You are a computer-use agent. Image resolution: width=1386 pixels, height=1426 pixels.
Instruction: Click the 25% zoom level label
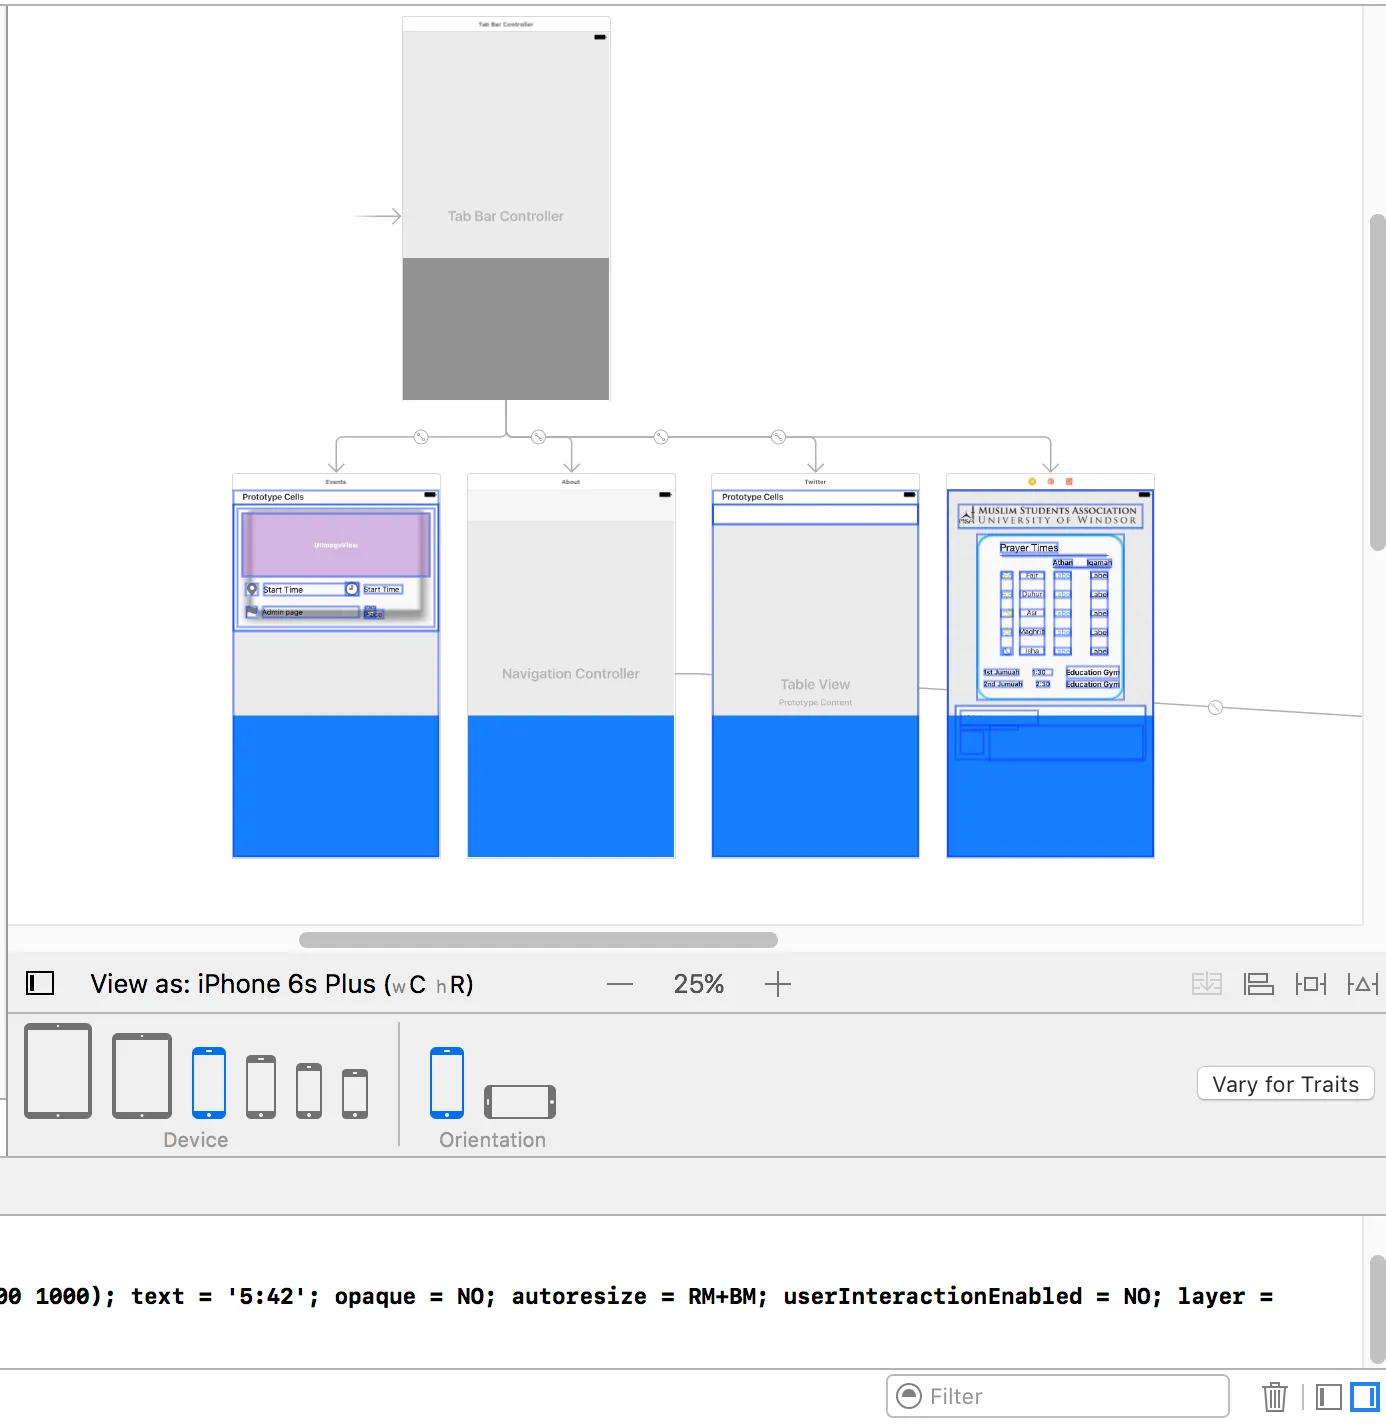pos(698,984)
